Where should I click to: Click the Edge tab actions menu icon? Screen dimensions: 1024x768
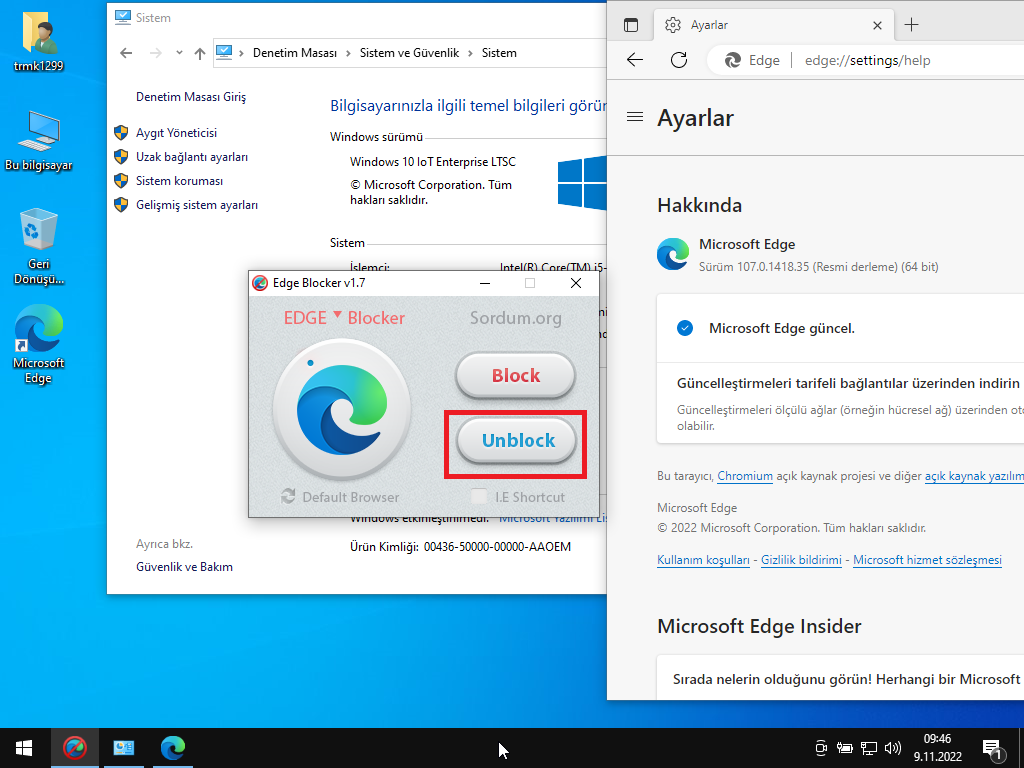(x=631, y=25)
